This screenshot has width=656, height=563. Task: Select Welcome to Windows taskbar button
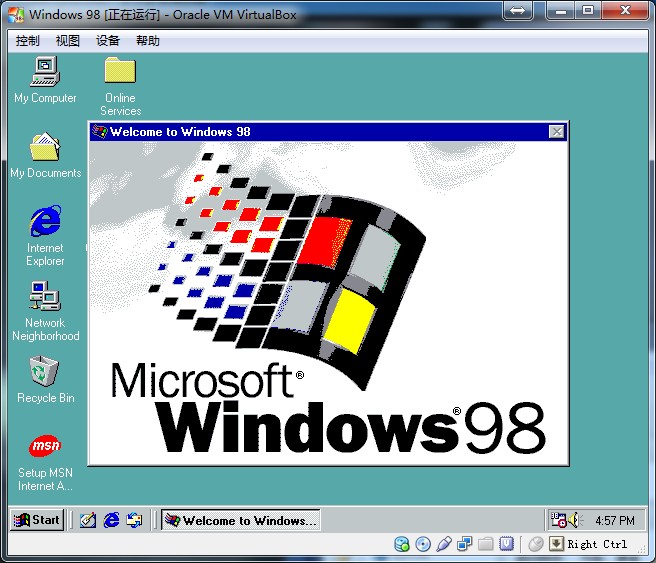241,520
